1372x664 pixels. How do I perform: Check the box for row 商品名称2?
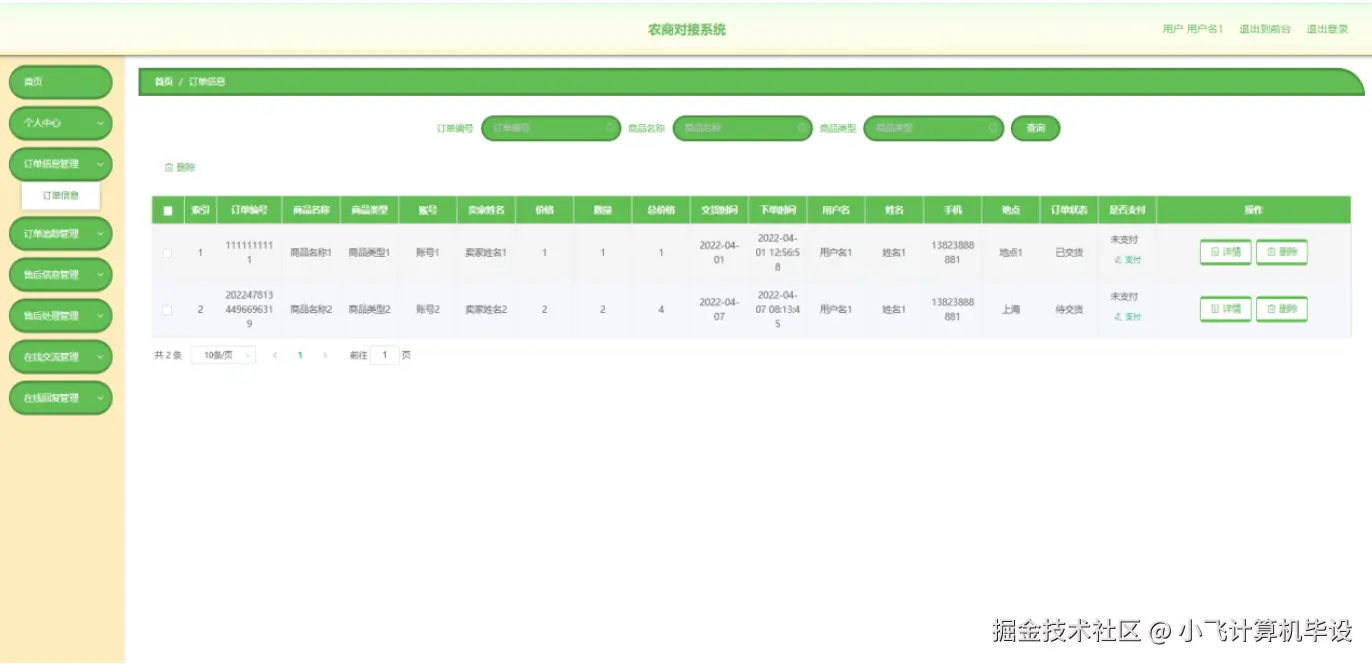[x=167, y=310]
